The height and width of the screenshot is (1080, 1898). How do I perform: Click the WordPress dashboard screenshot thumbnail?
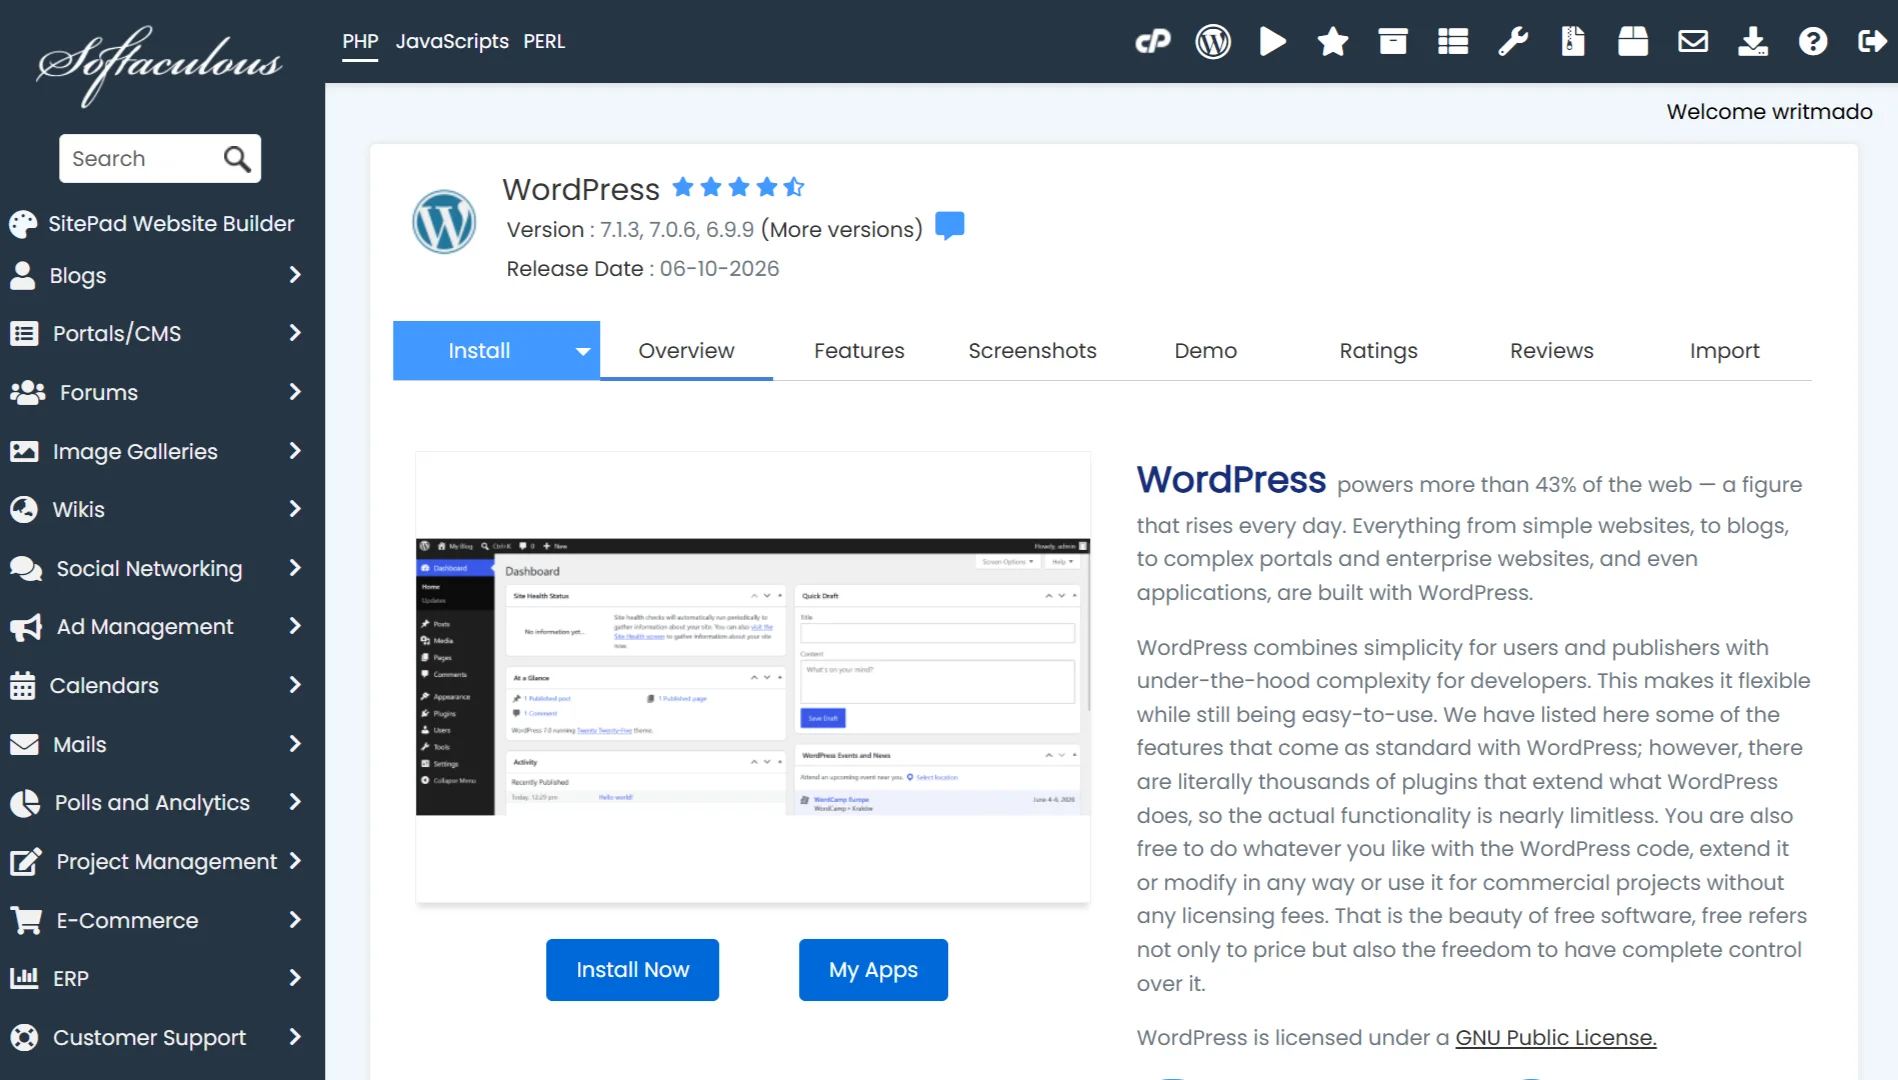click(753, 677)
